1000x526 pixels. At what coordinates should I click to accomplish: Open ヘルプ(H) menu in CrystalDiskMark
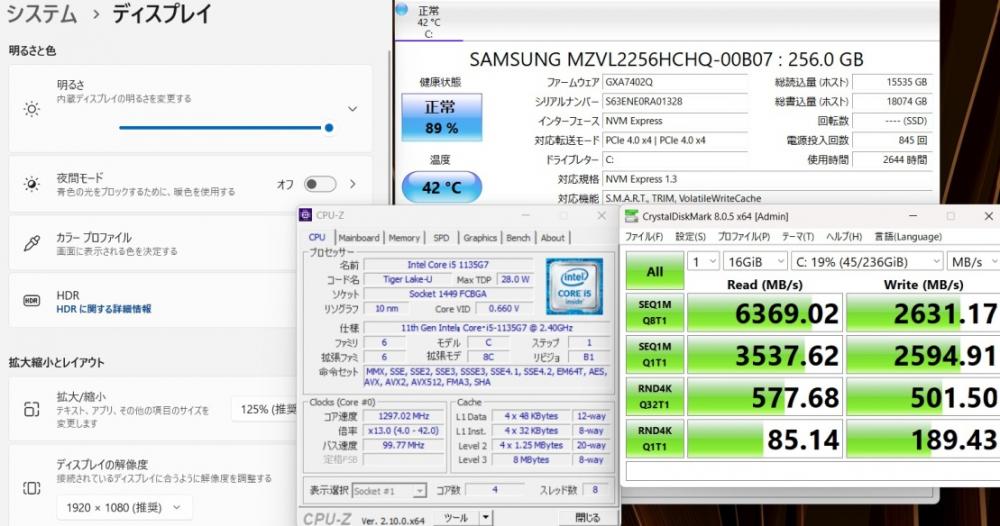844,237
